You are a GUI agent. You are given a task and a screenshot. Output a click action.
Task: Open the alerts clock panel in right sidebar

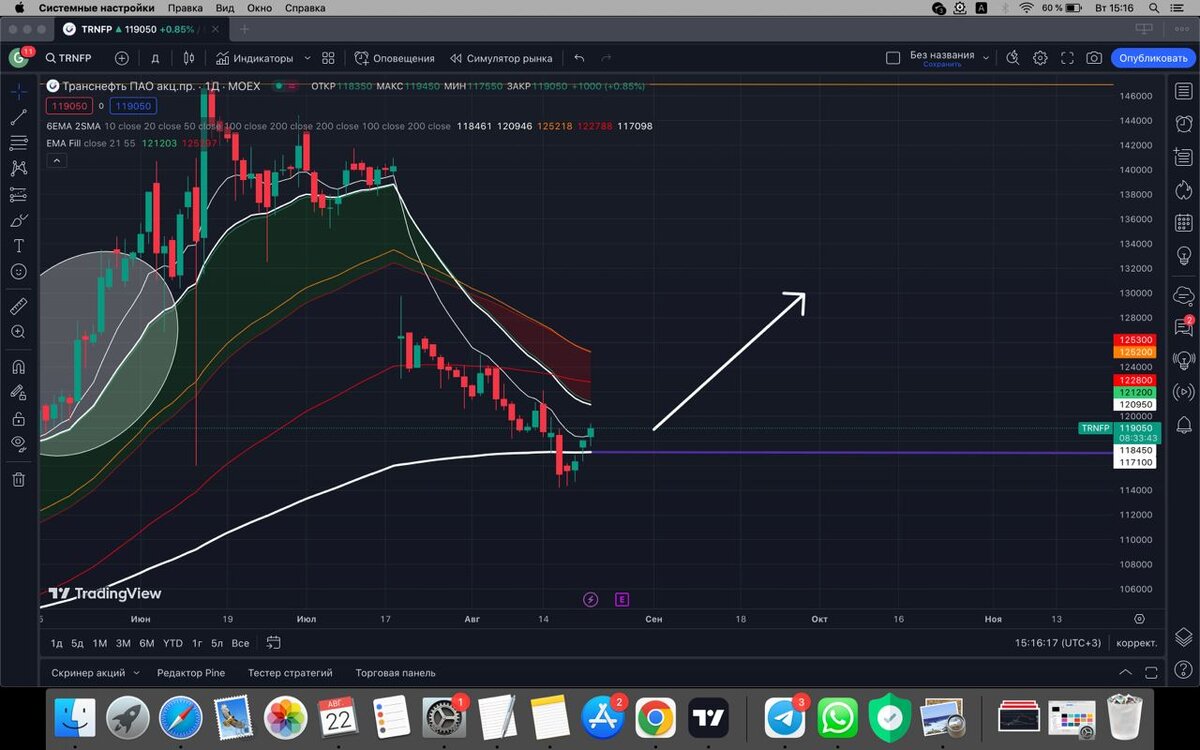(x=1184, y=123)
